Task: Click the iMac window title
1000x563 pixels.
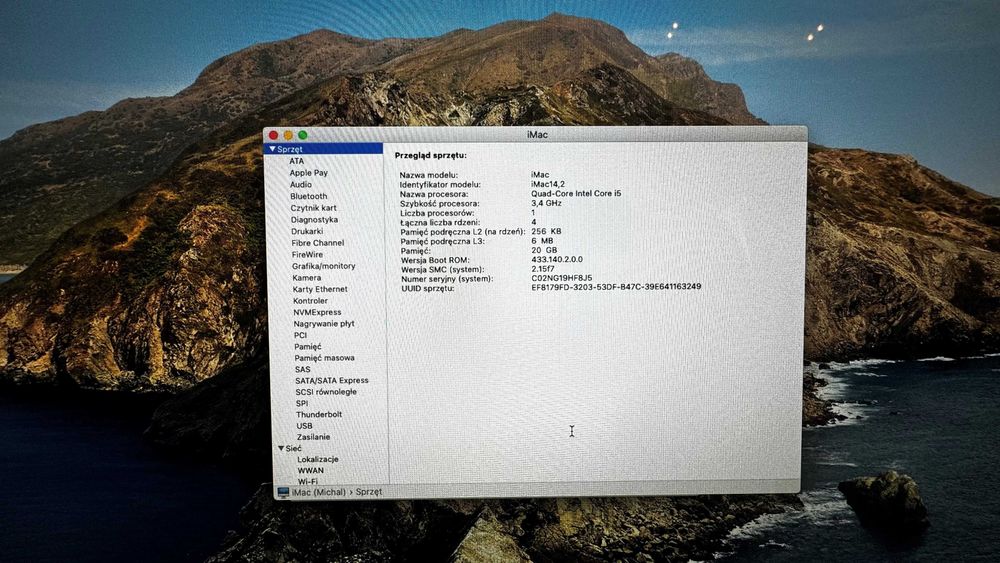Action: [x=537, y=135]
